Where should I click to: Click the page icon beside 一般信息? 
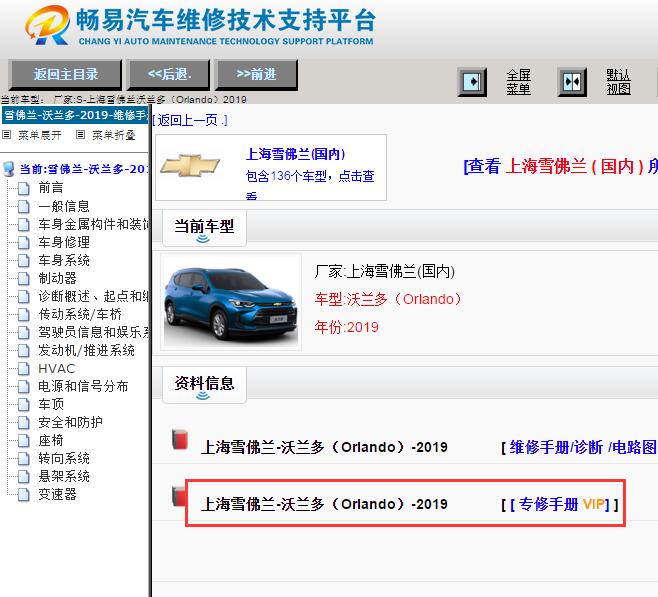click(24, 206)
